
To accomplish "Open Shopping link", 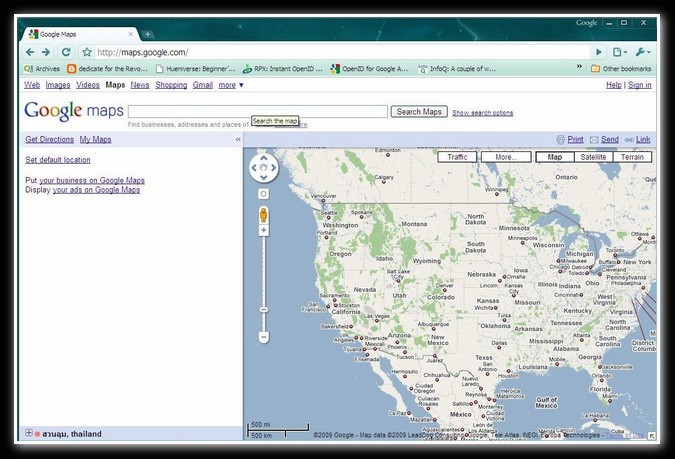I will pyautogui.click(x=171, y=85).
